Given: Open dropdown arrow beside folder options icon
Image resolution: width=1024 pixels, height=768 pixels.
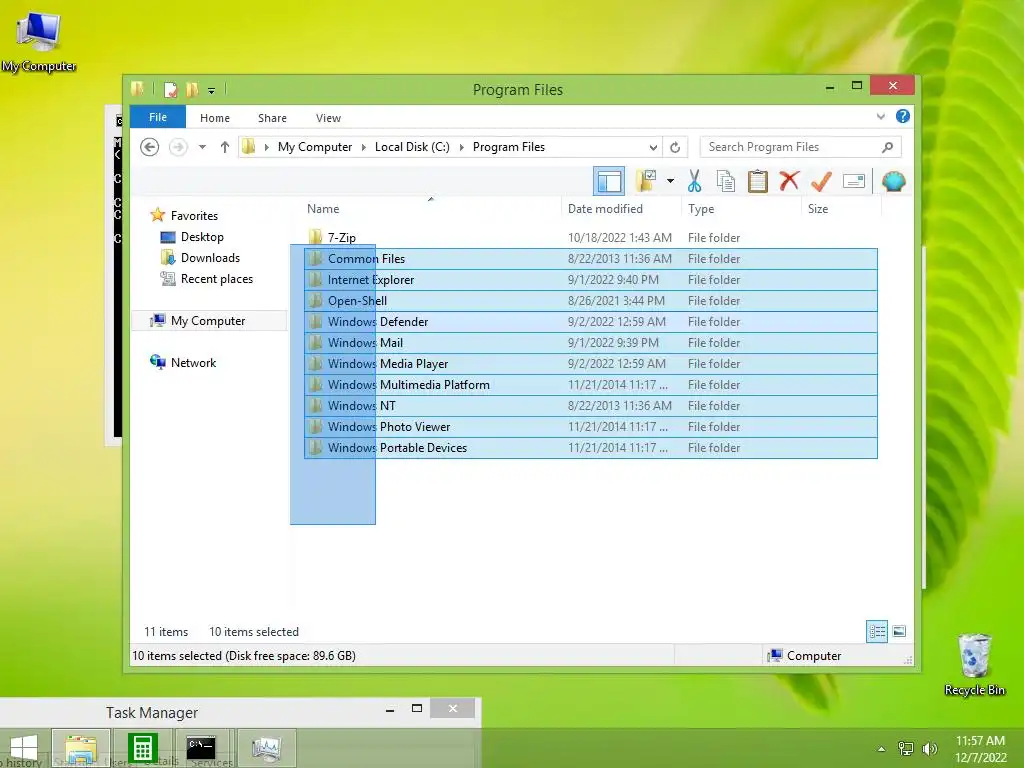Looking at the screenshot, I should click(670, 181).
